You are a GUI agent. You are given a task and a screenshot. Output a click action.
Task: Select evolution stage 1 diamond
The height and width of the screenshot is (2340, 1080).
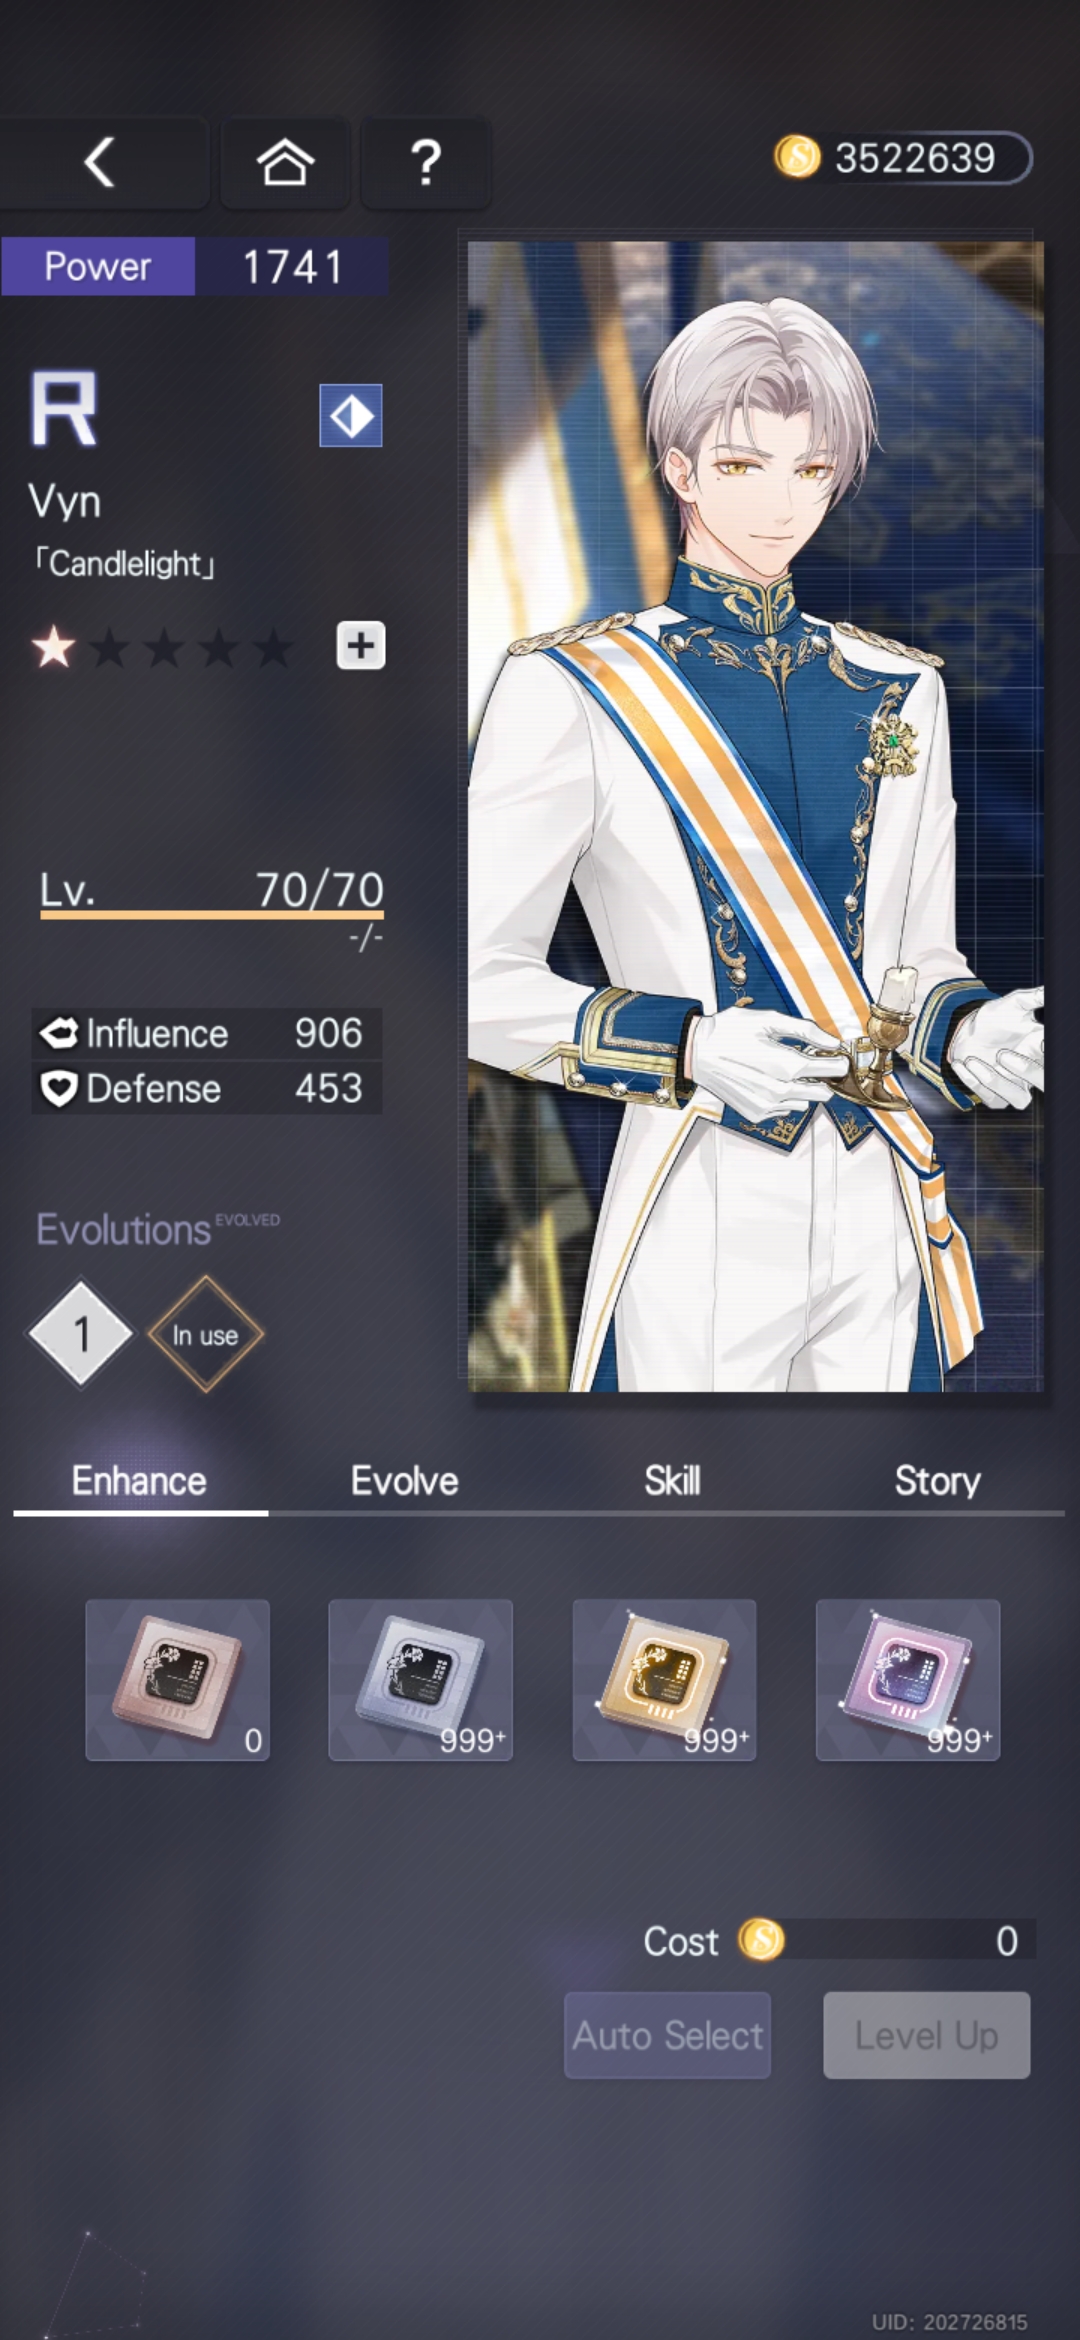pos(81,1334)
